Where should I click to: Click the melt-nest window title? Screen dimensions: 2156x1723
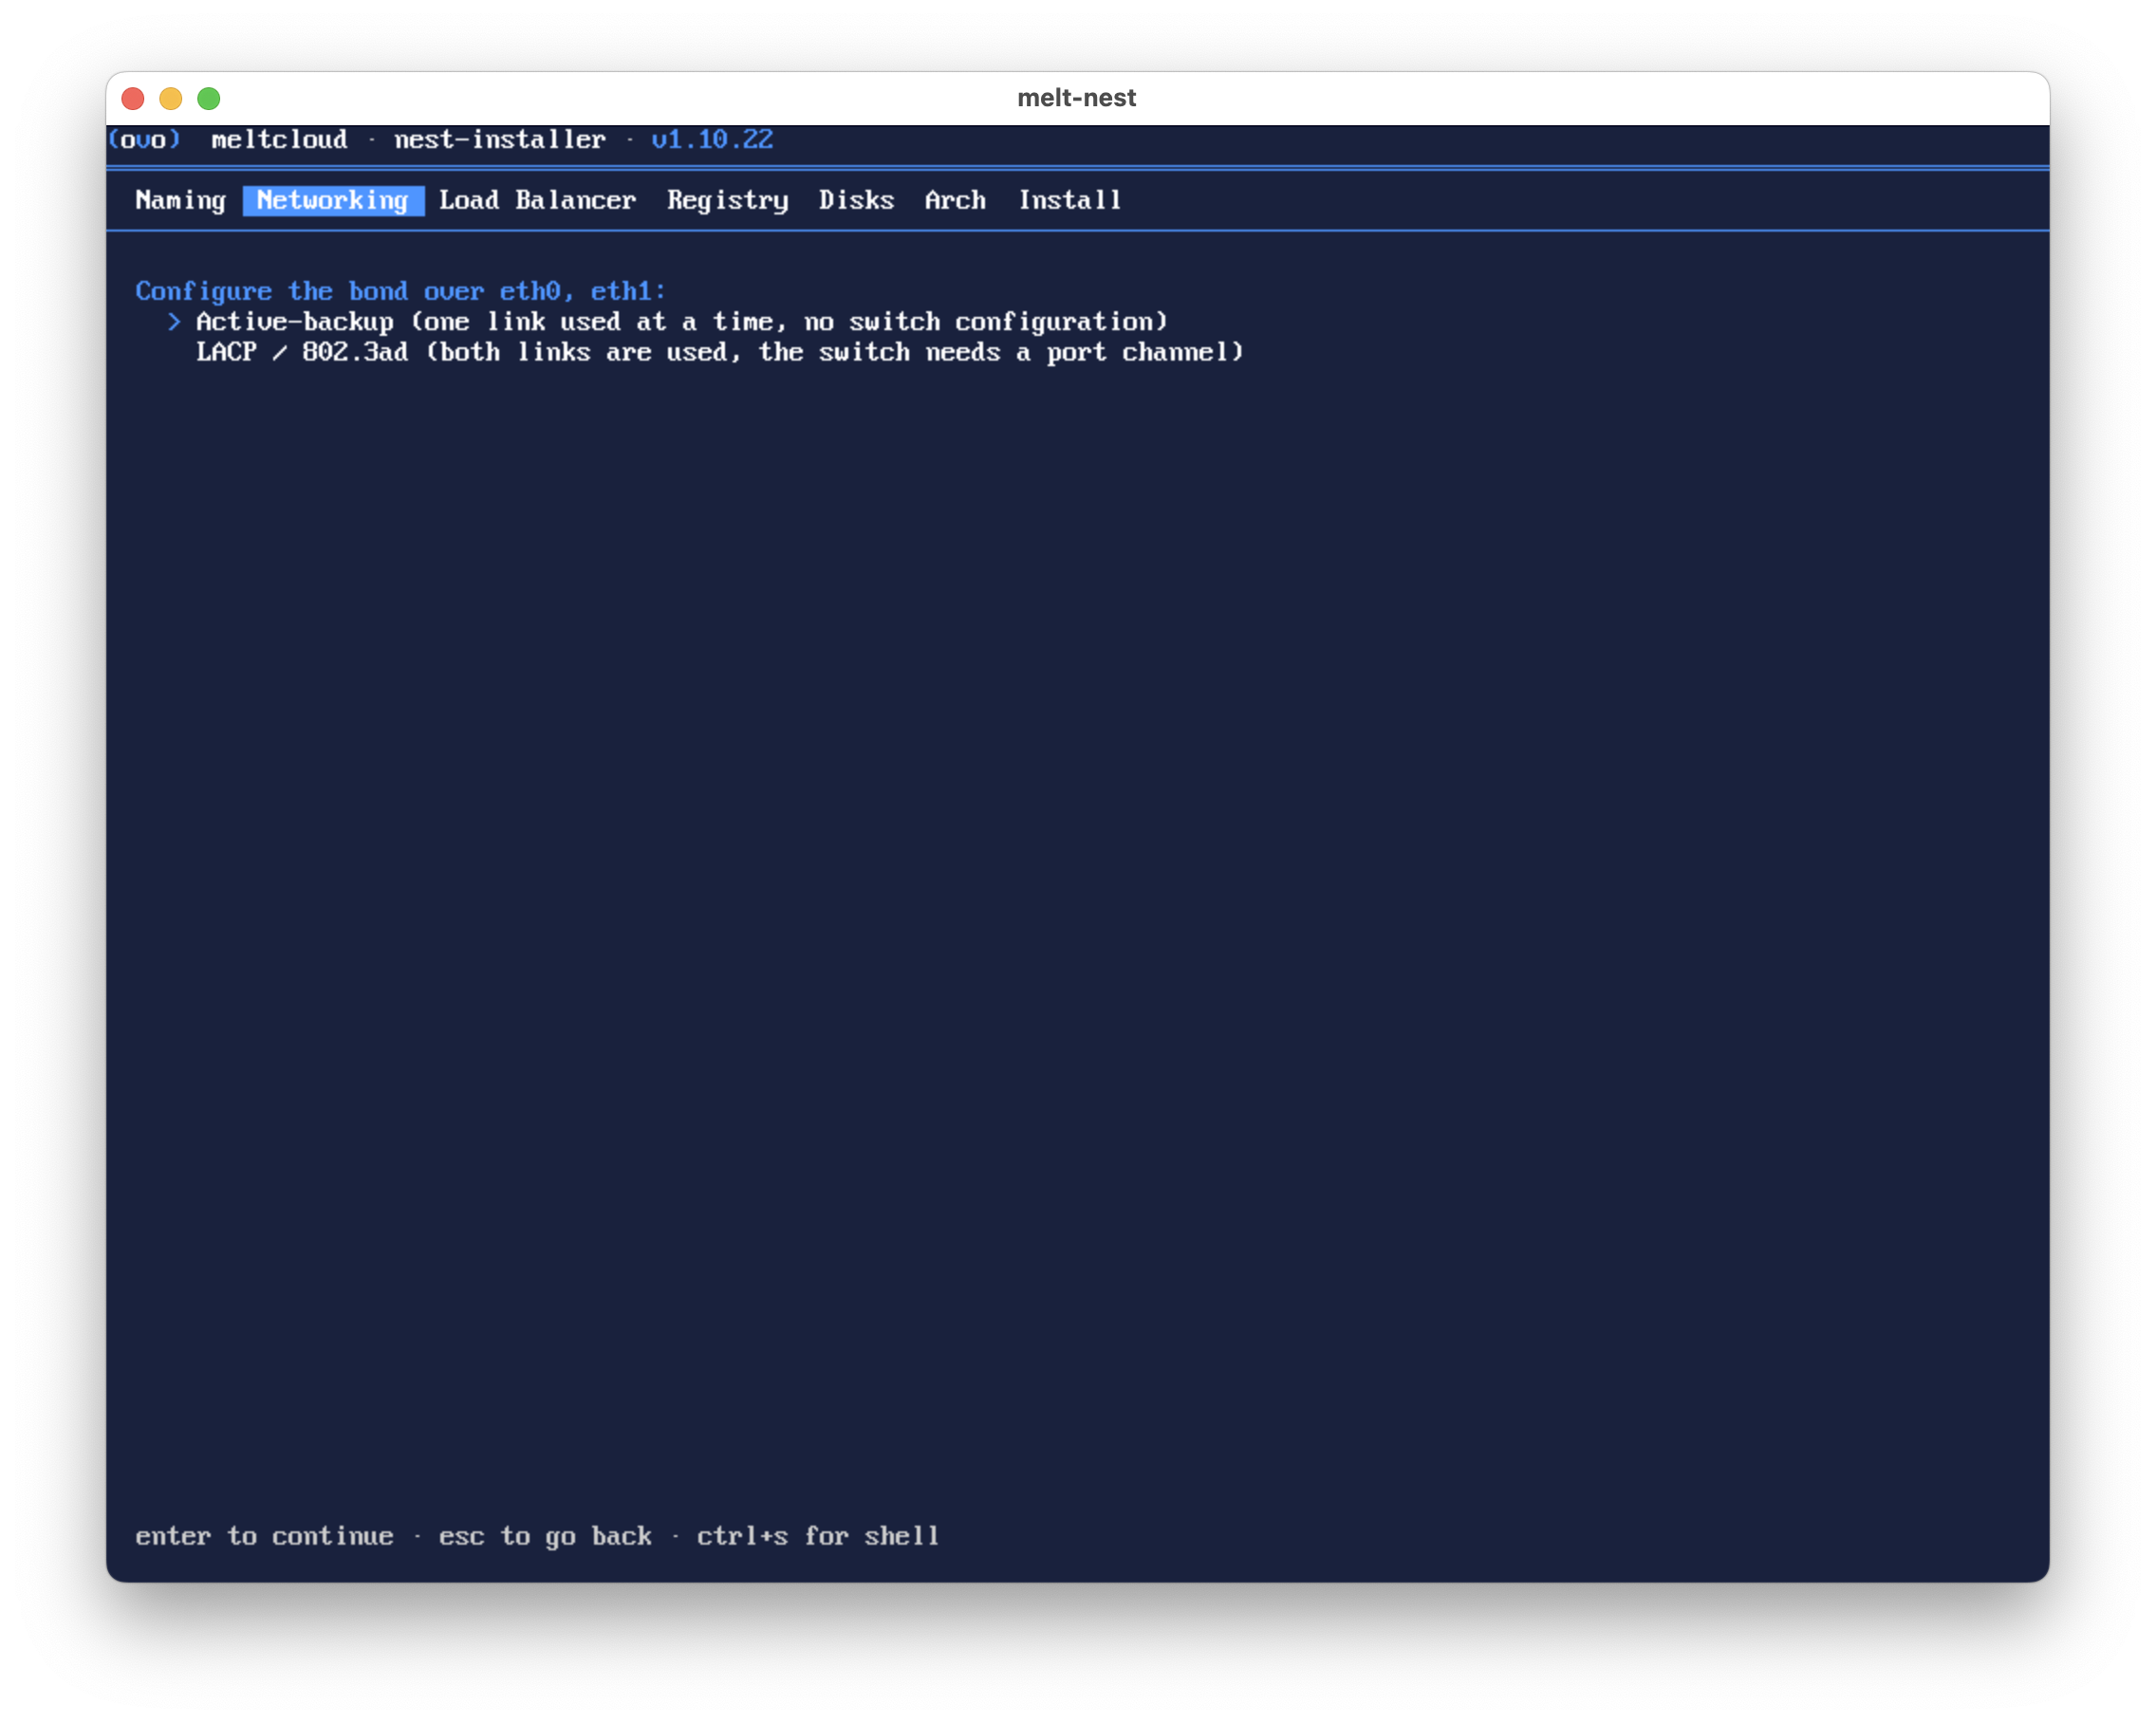point(1077,98)
